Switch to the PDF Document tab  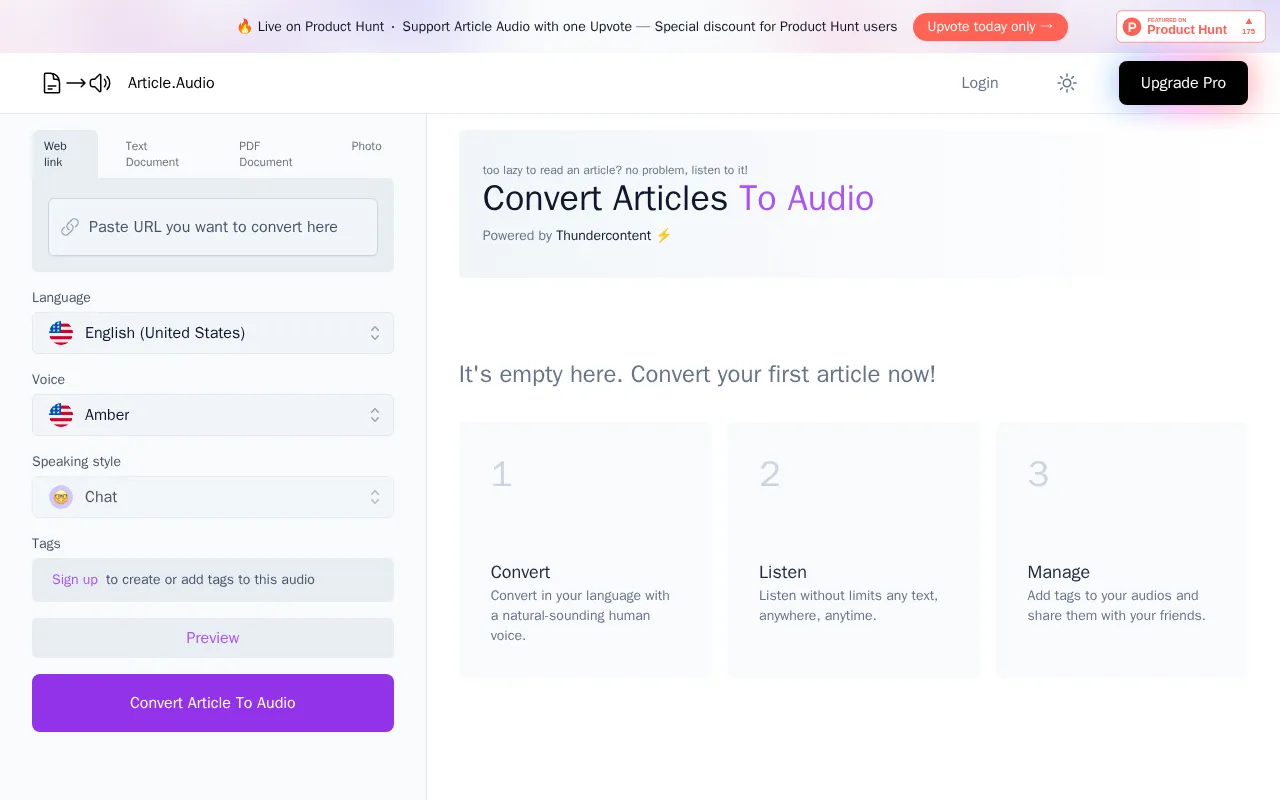click(266, 154)
